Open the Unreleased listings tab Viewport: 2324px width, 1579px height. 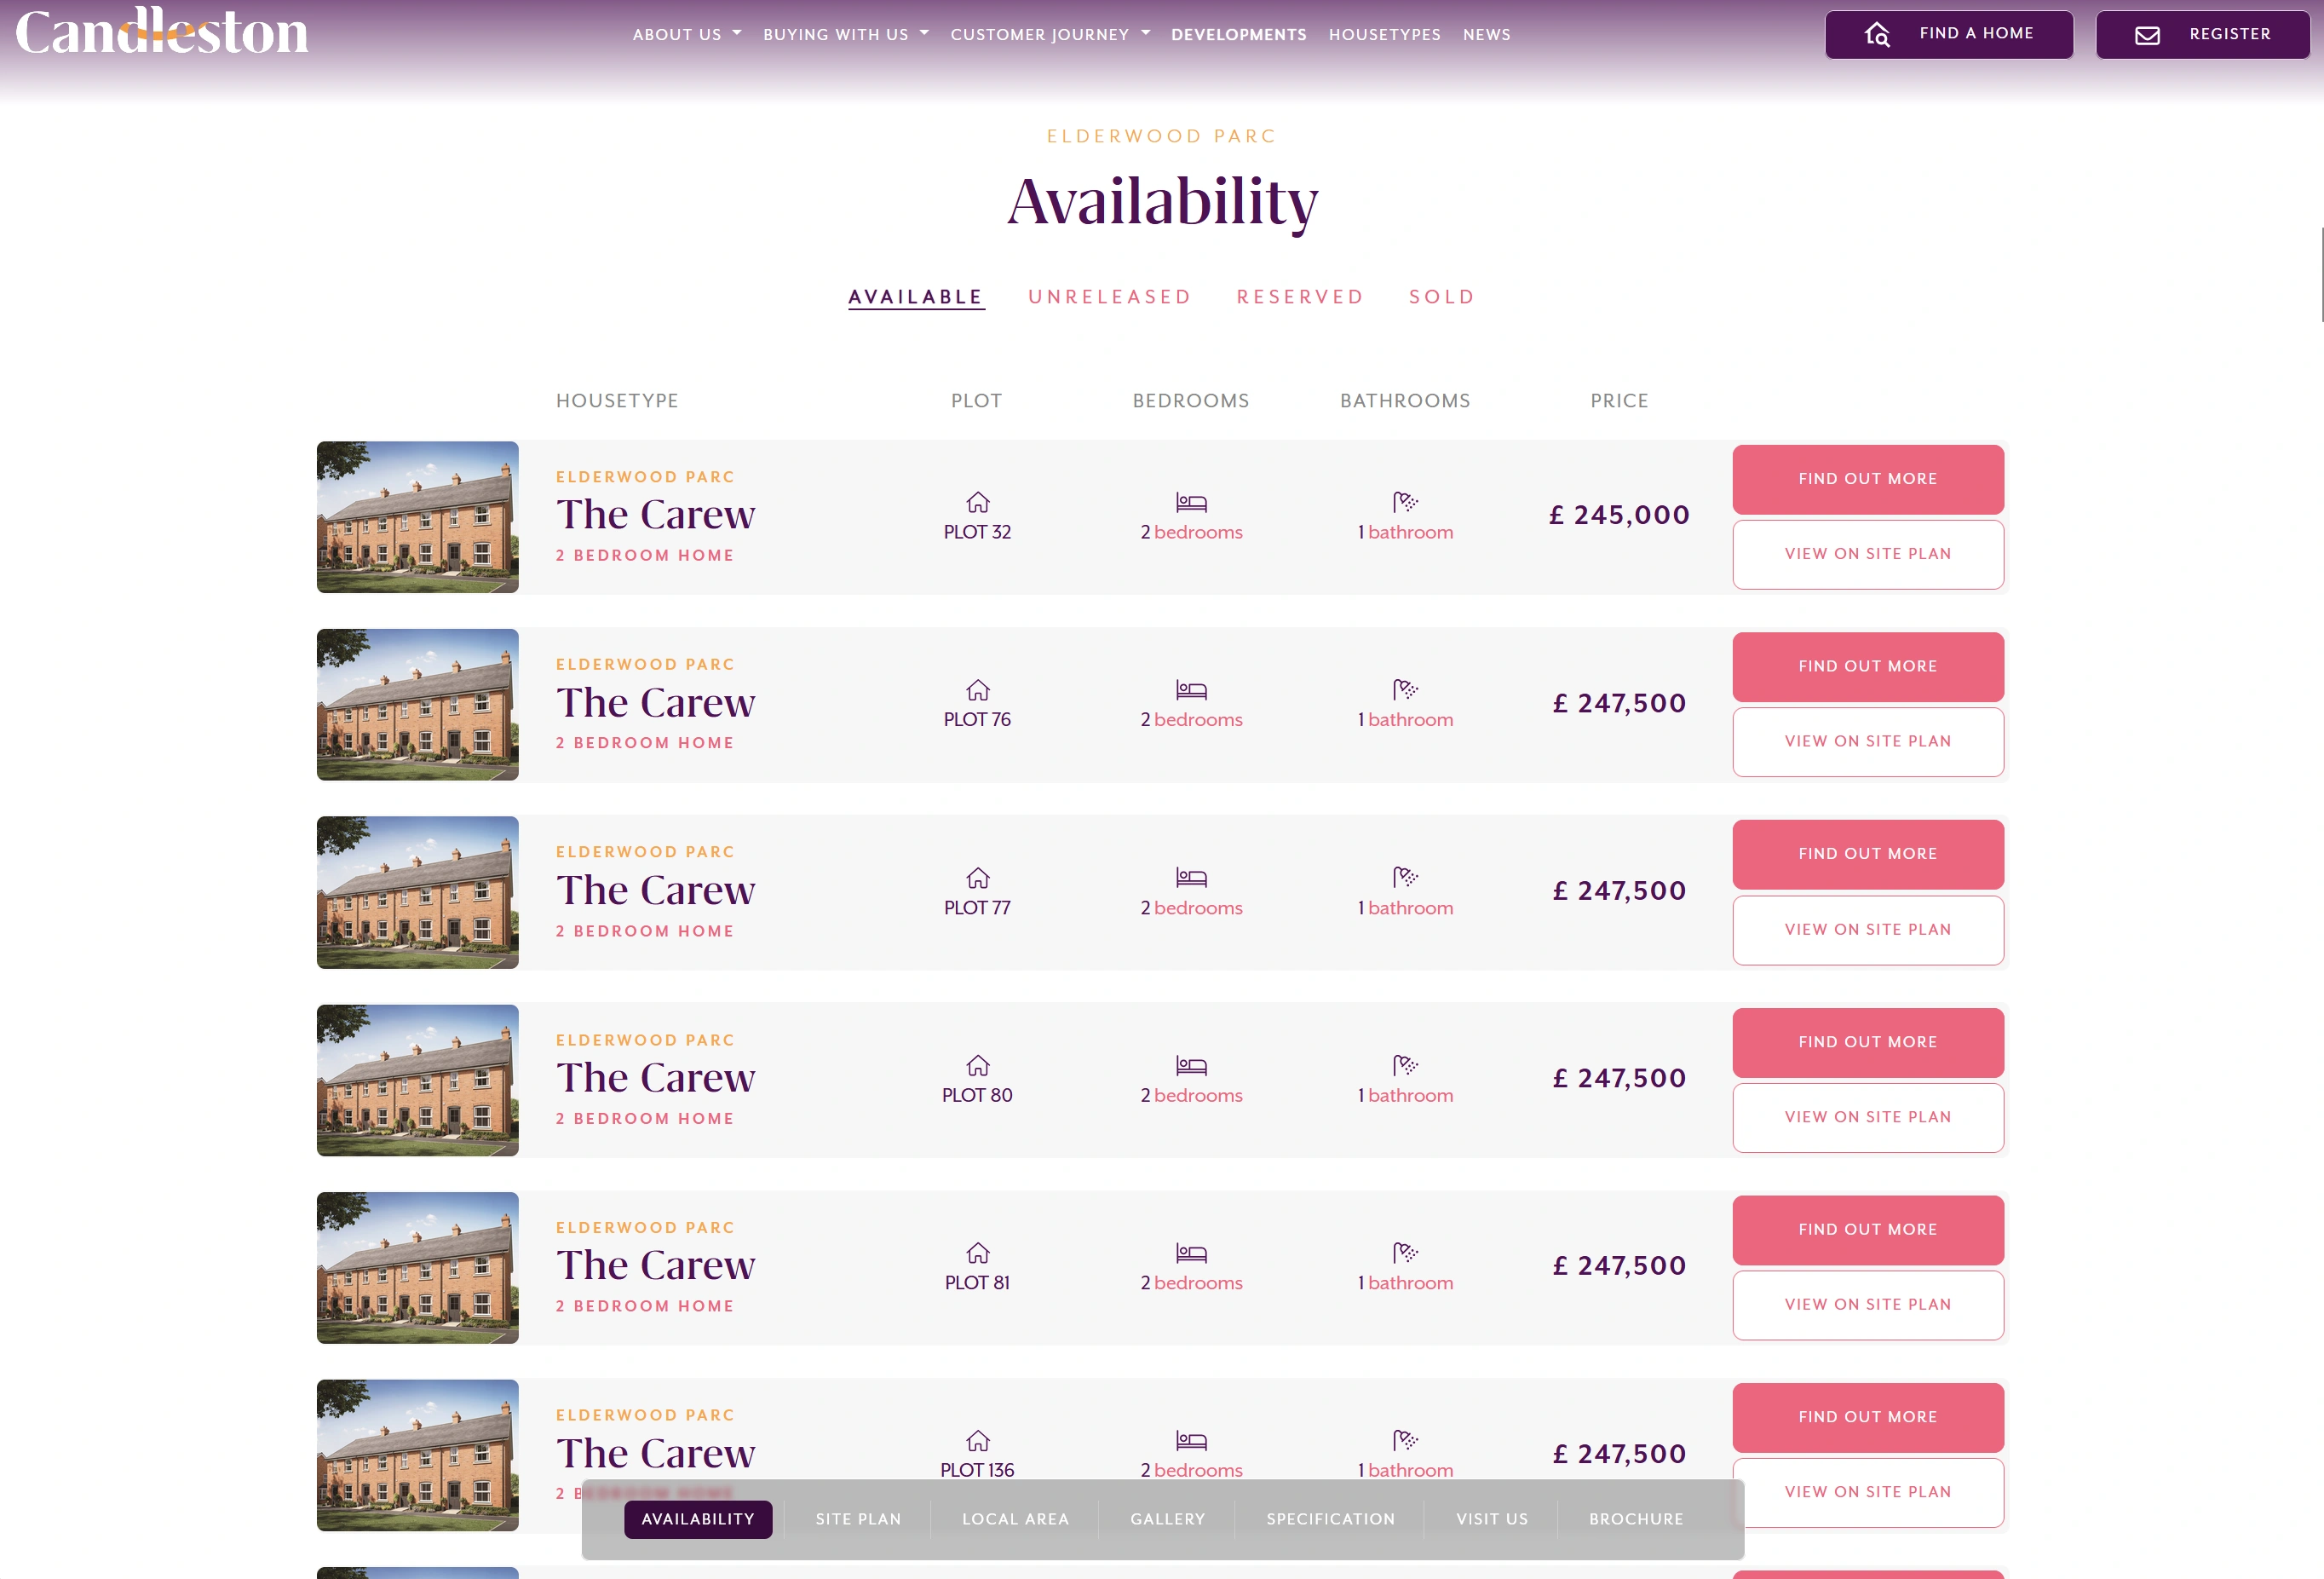(x=1110, y=296)
